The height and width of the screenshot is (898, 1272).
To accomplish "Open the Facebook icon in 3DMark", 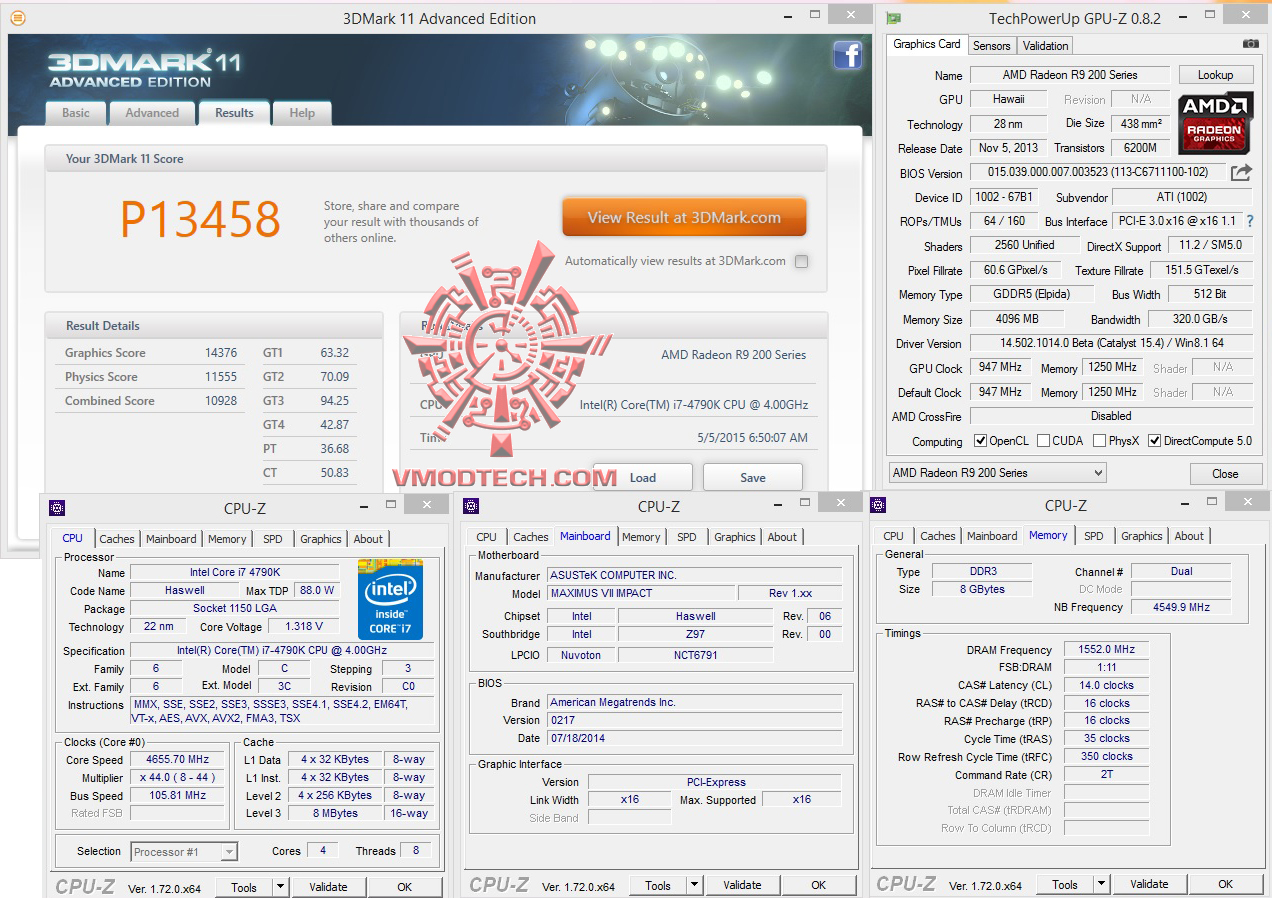I will point(847,55).
